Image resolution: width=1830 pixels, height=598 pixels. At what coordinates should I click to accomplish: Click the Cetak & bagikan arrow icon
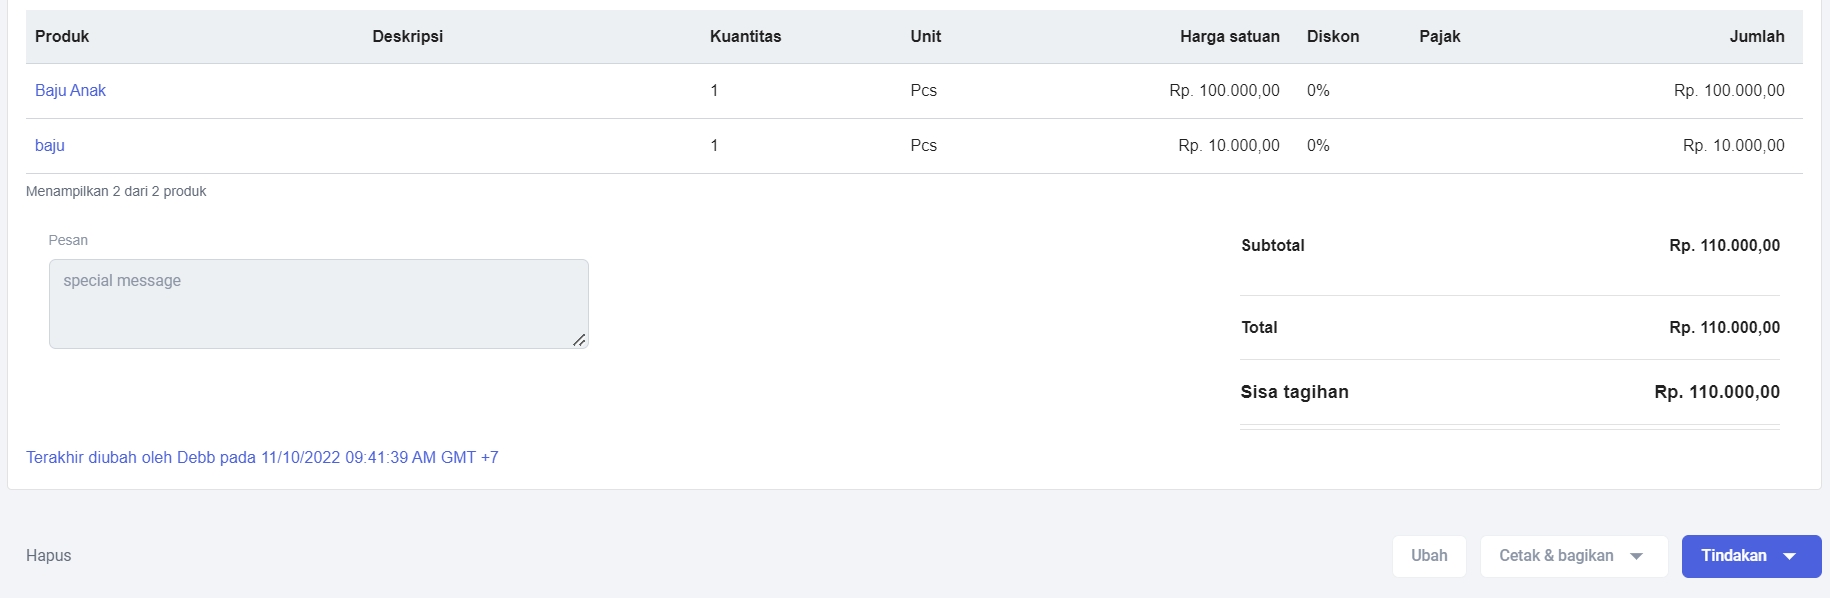click(1637, 557)
